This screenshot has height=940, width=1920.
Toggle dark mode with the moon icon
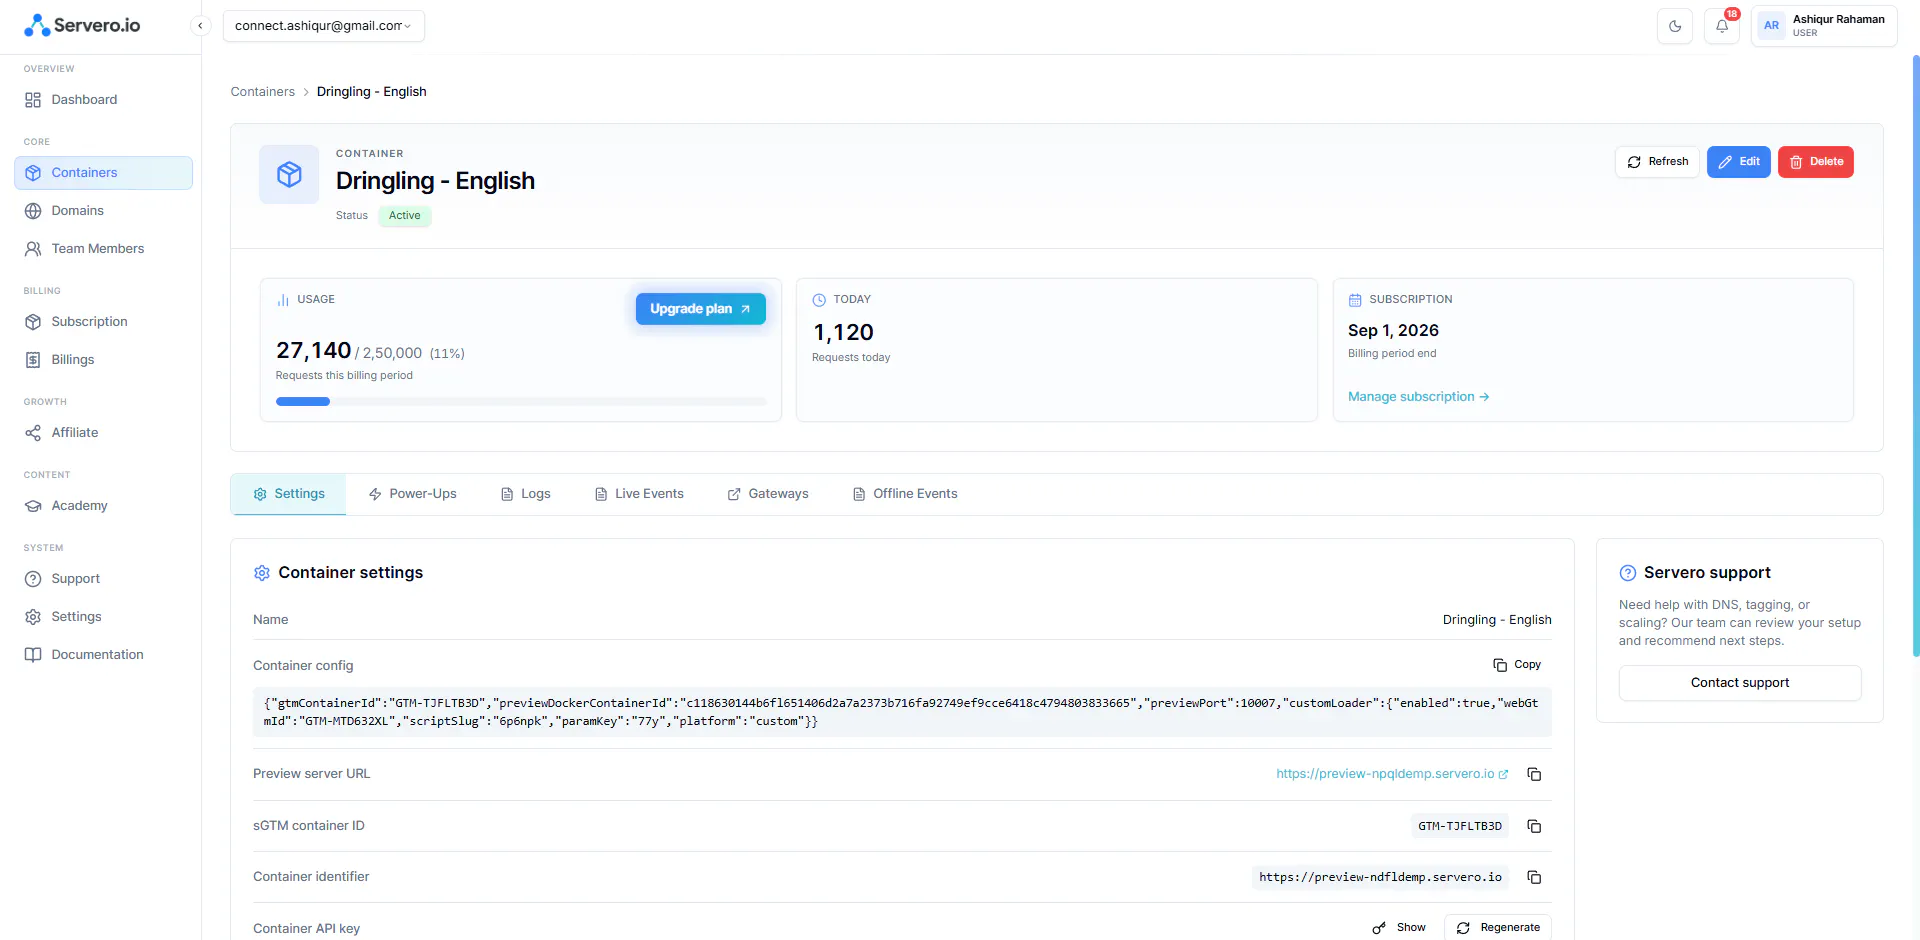pos(1675,26)
